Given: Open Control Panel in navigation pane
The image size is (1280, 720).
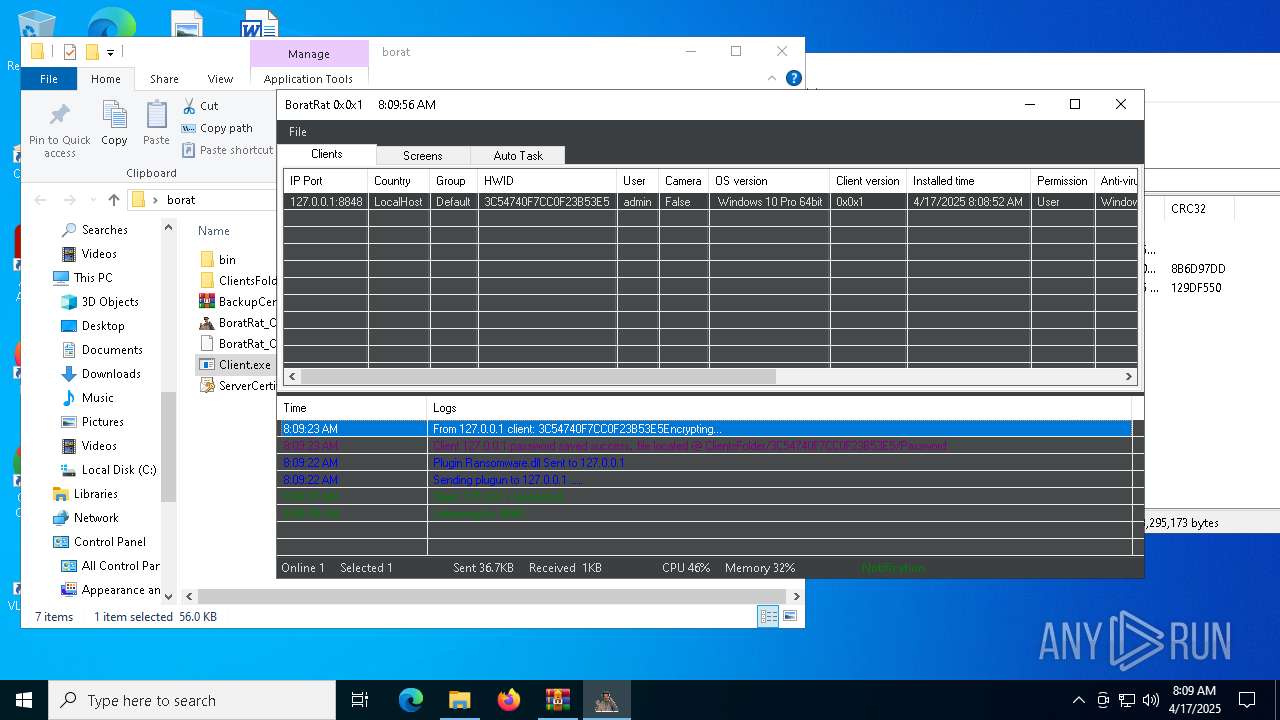Looking at the screenshot, I should [x=110, y=542].
